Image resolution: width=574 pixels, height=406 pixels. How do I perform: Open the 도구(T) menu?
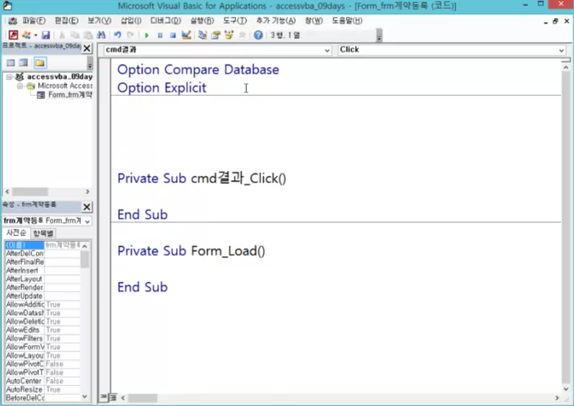(235, 21)
